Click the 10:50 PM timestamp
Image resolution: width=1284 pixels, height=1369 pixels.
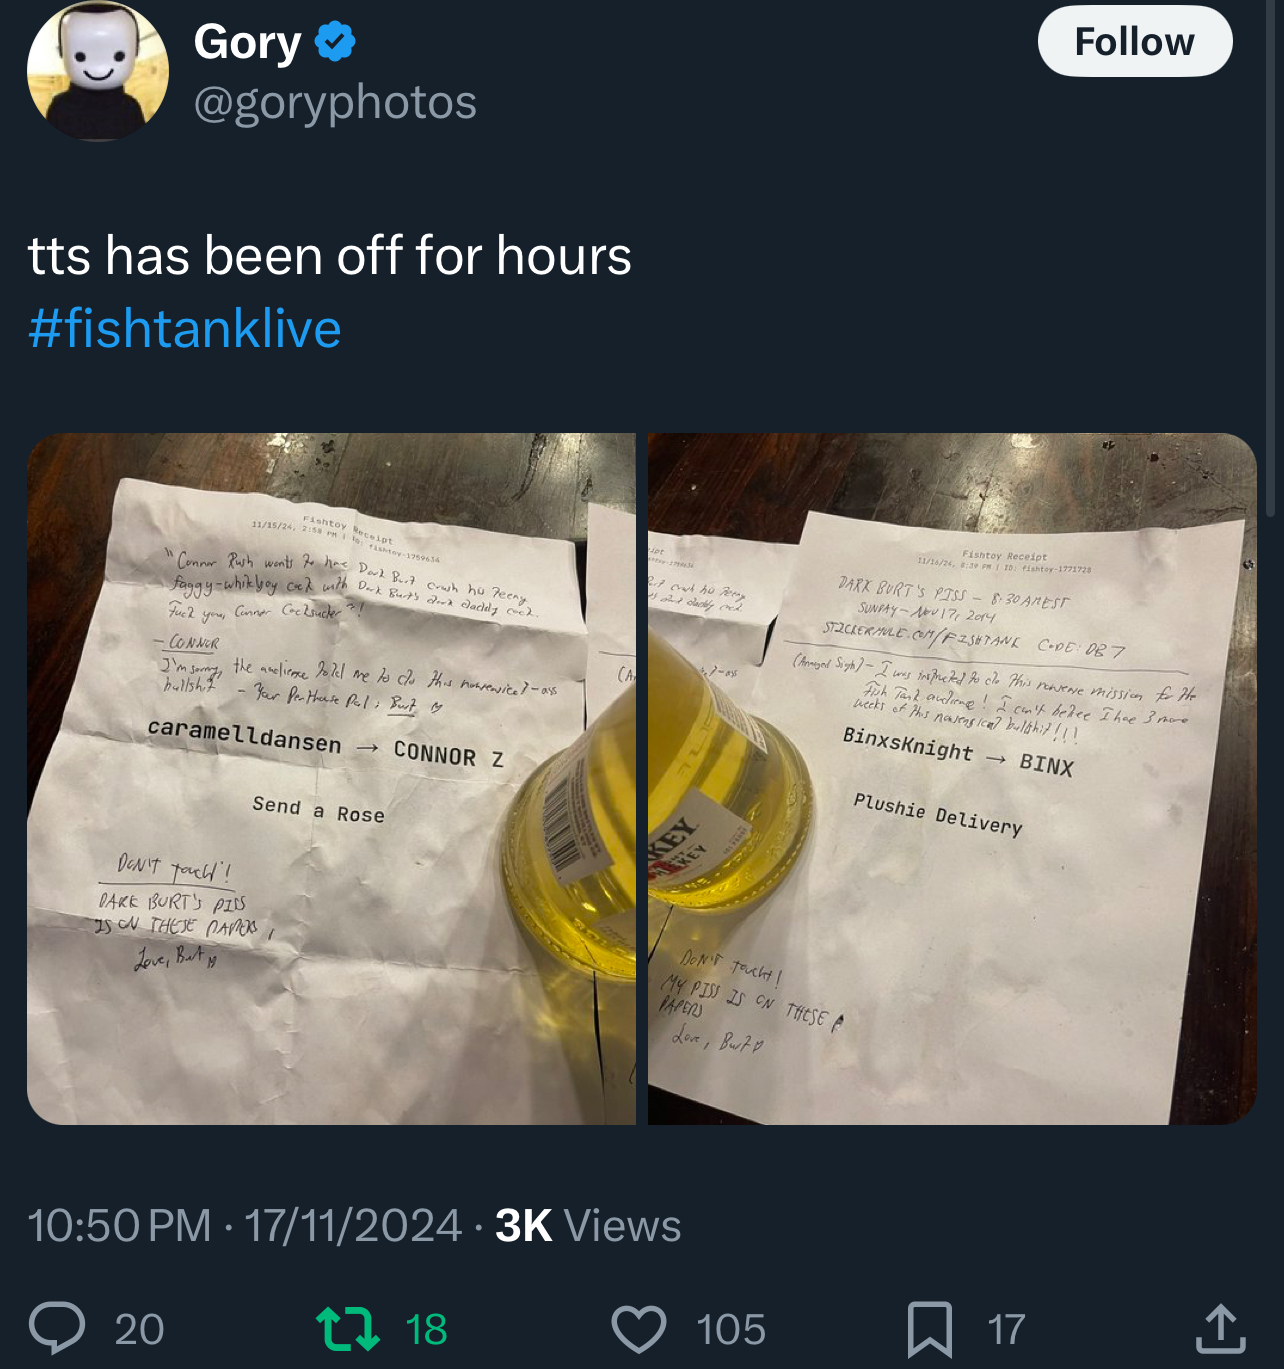click(x=119, y=1226)
